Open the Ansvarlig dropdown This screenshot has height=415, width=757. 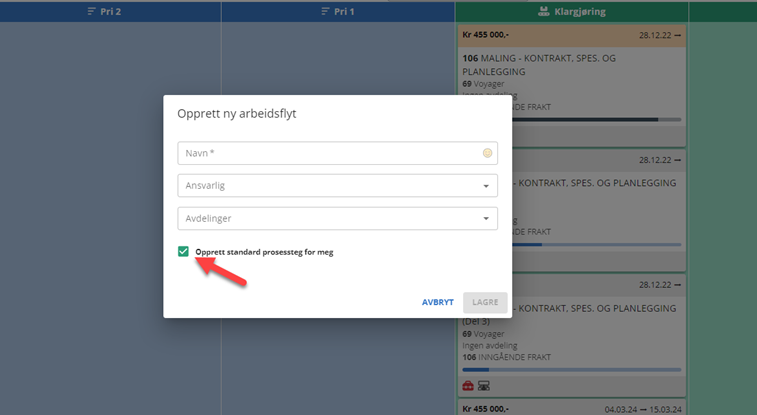coord(337,186)
